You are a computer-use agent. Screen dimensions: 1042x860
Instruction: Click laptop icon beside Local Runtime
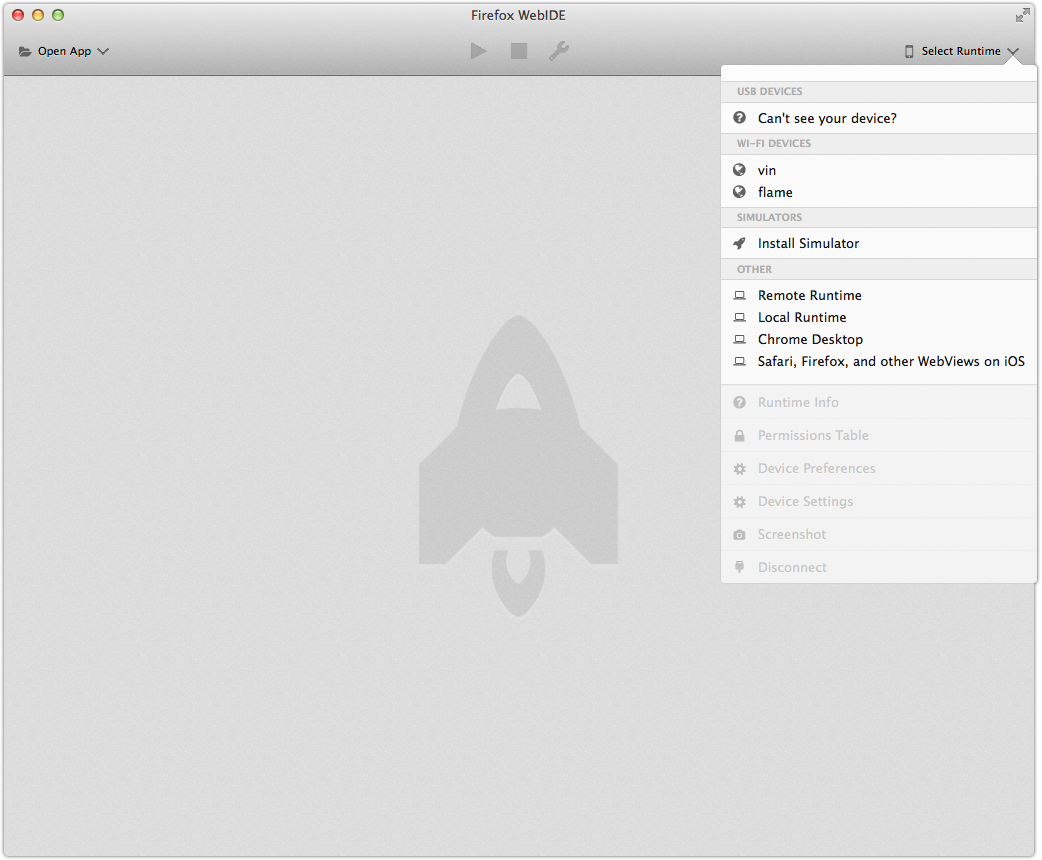pyautogui.click(x=739, y=317)
